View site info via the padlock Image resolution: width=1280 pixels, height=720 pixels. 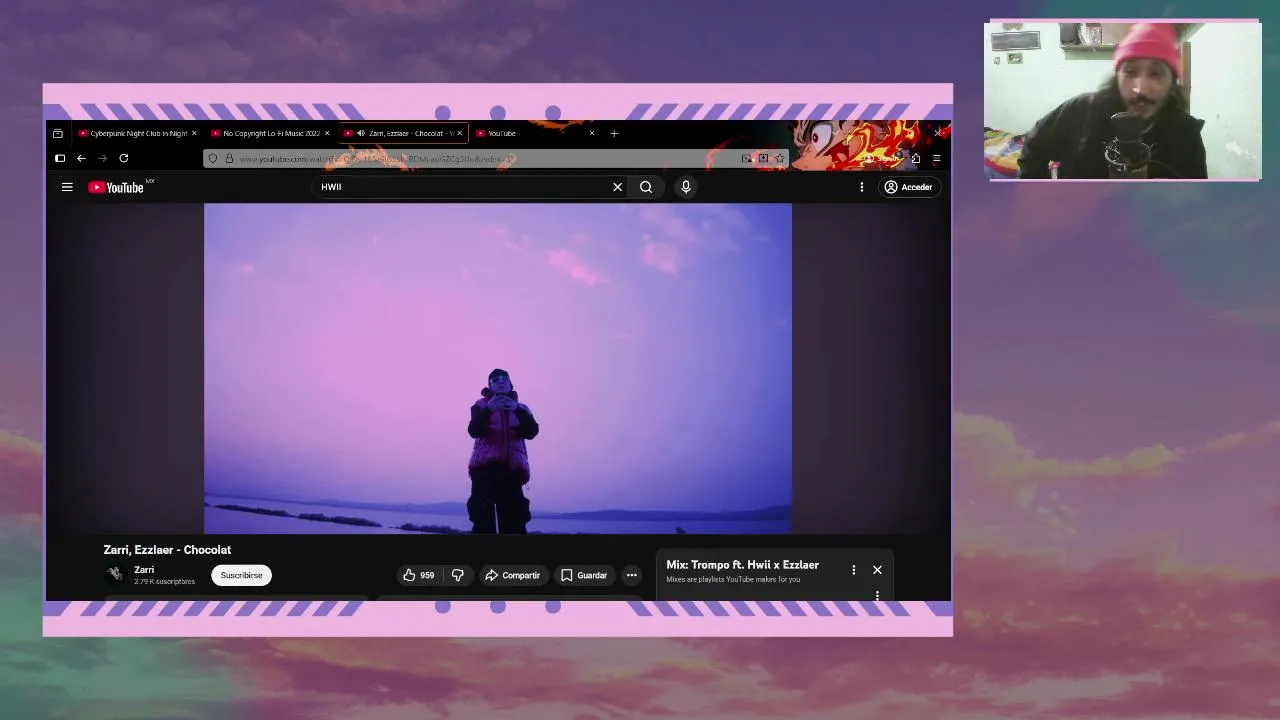coord(229,159)
